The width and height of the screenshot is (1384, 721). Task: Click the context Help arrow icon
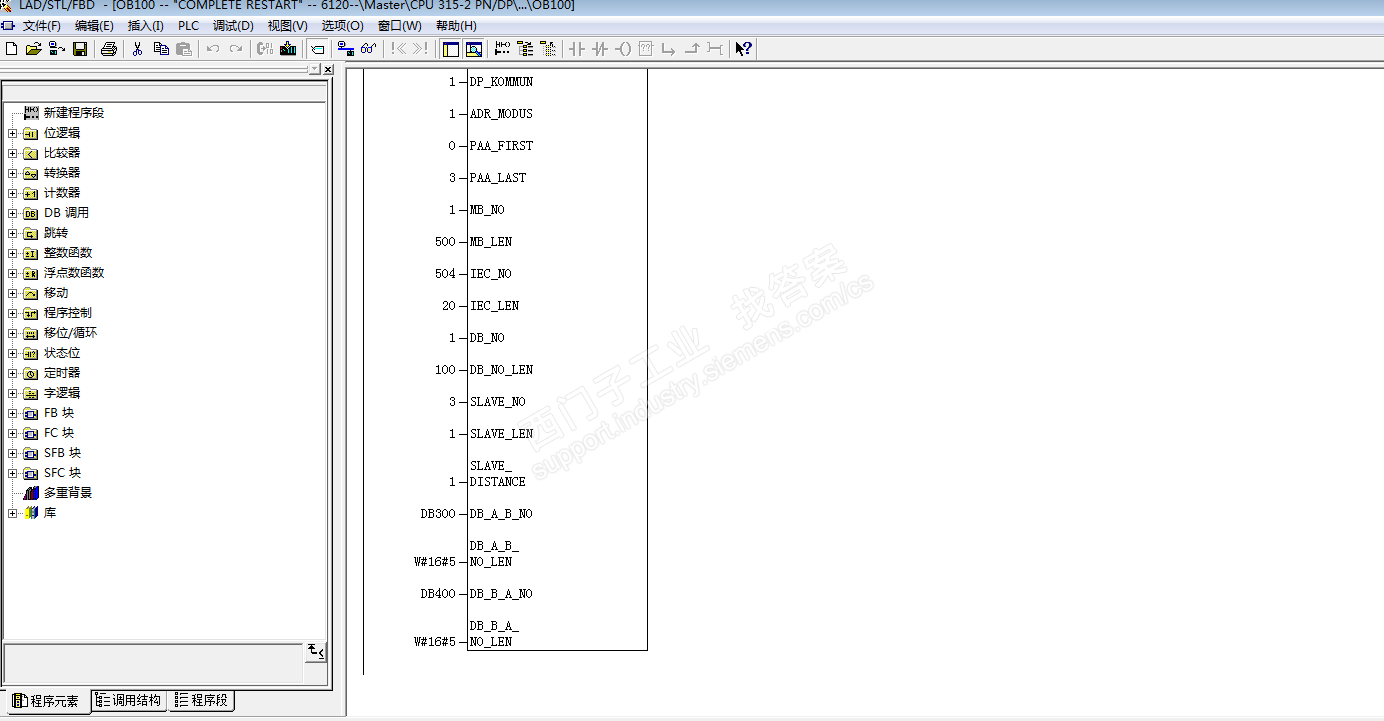coord(743,48)
